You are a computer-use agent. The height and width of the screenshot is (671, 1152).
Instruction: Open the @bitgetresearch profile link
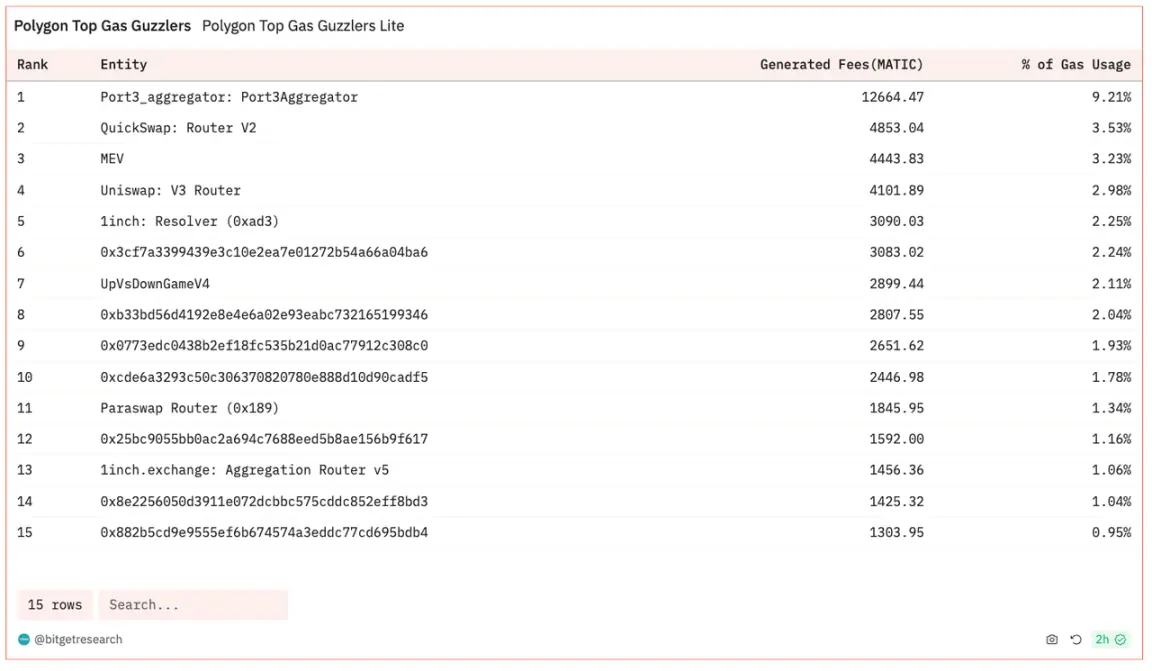[x=78, y=639]
